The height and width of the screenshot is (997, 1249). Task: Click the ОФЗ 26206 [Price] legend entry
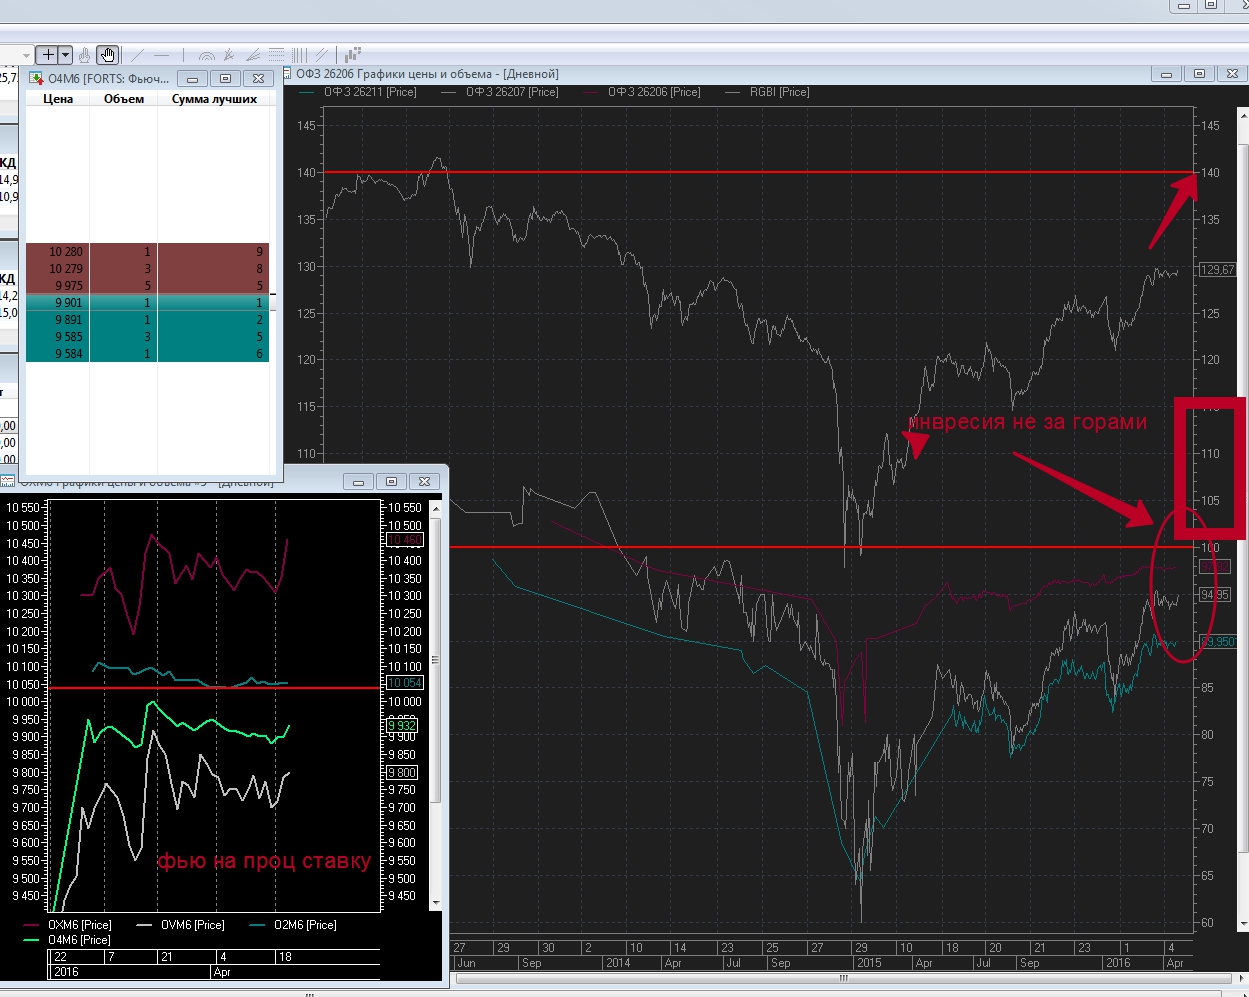(x=641, y=92)
